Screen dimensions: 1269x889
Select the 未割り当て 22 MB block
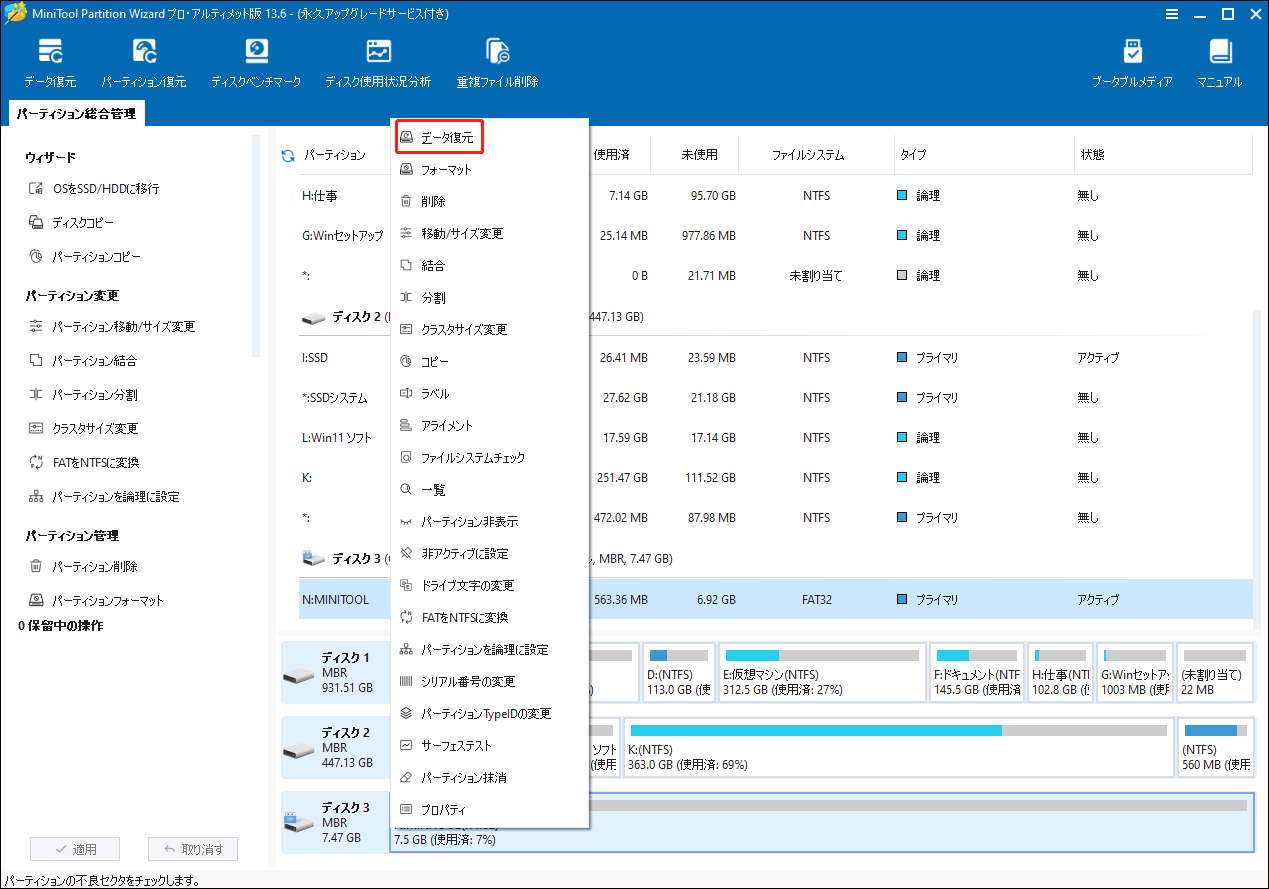[x=1213, y=672]
